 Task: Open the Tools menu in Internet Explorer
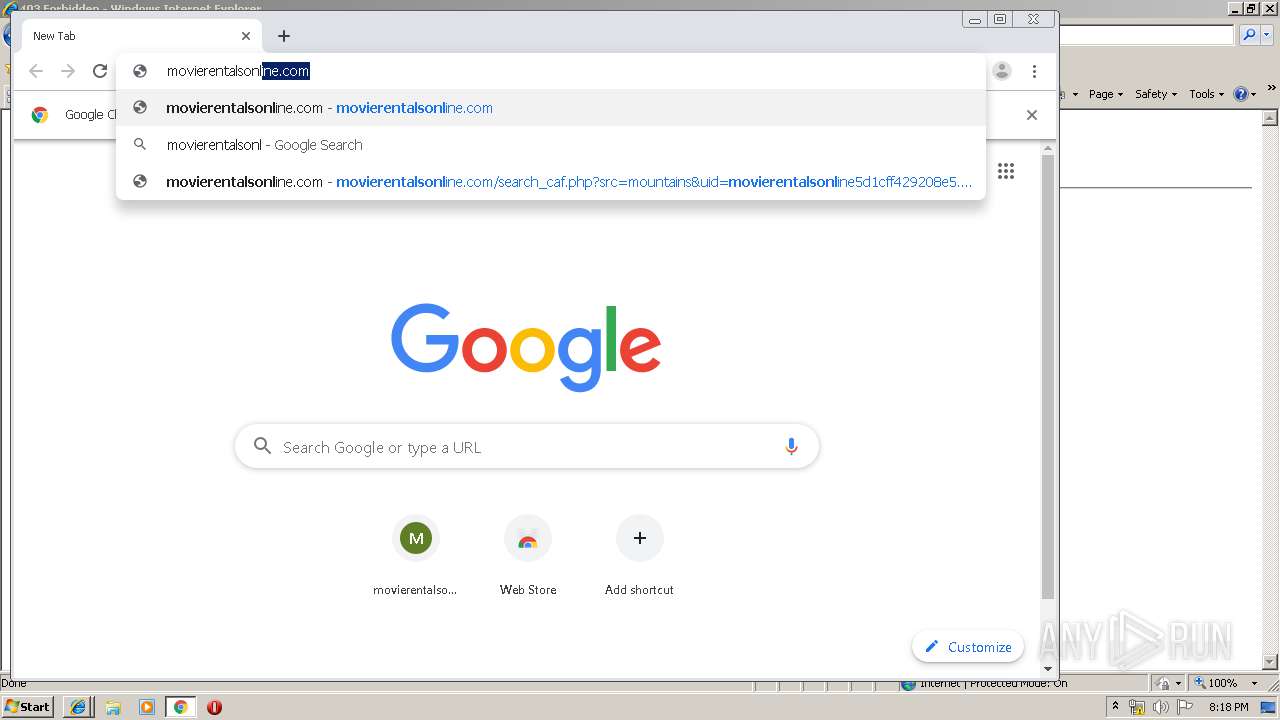tap(1206, 94)
